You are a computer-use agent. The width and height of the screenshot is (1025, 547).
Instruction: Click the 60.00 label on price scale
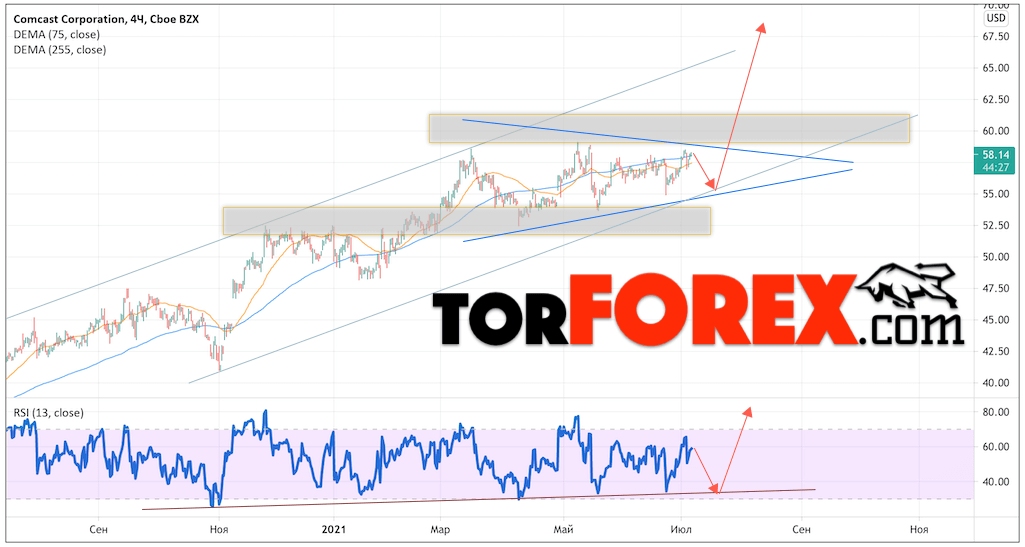[x=994, y=131]
